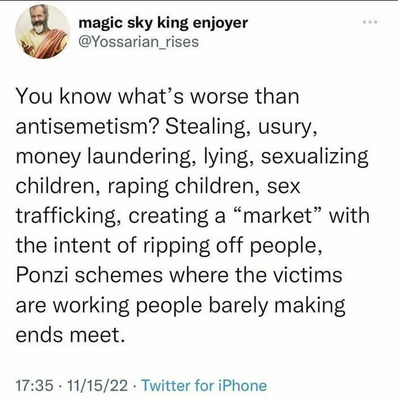Select the word 'trafficking,' starting a line
The image size is (398, 402).
(x=69, y=217)
